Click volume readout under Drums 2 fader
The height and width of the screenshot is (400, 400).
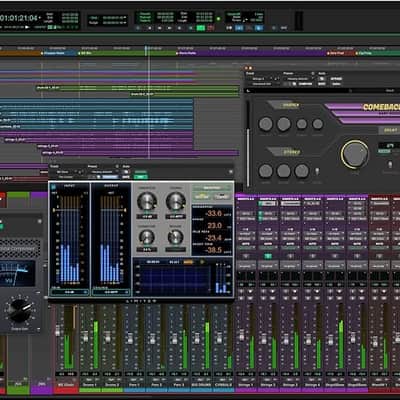point(112,374)
